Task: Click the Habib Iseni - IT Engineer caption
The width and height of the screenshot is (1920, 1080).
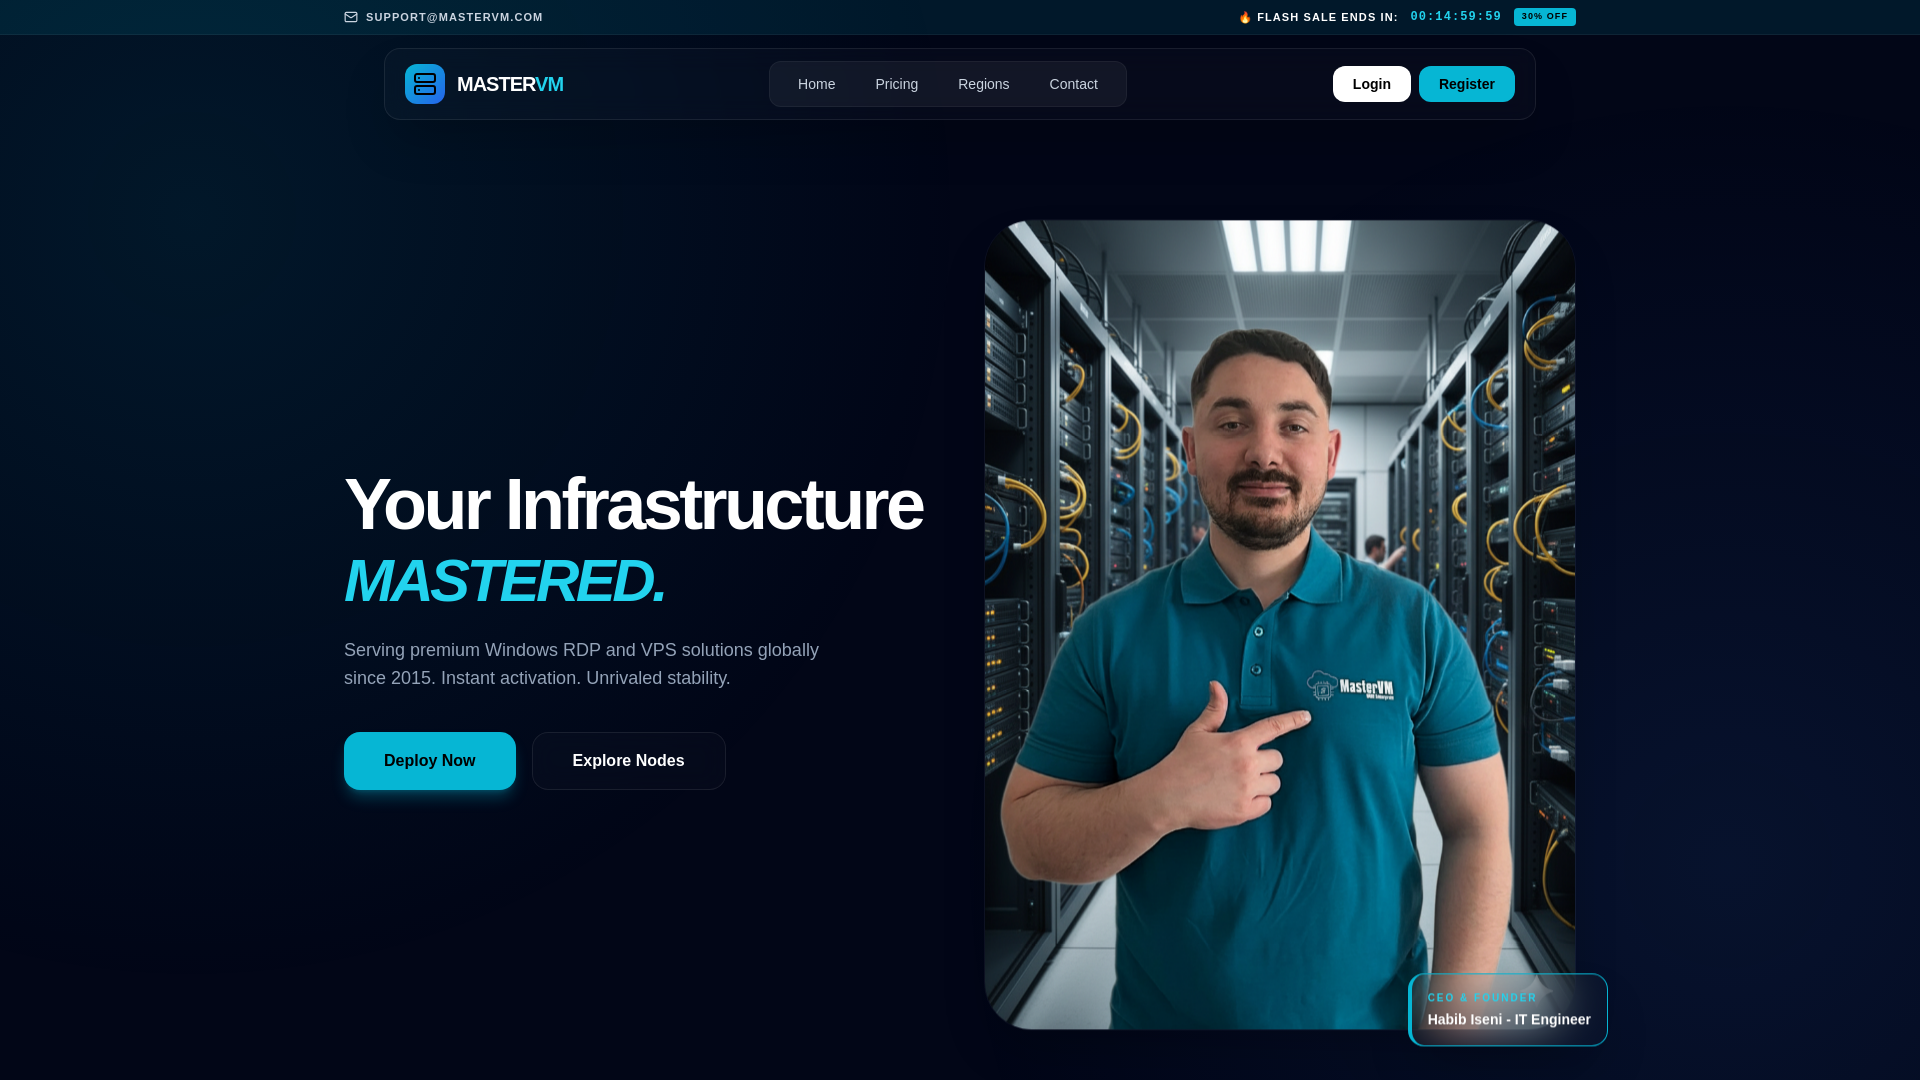Action: 1509,1019
